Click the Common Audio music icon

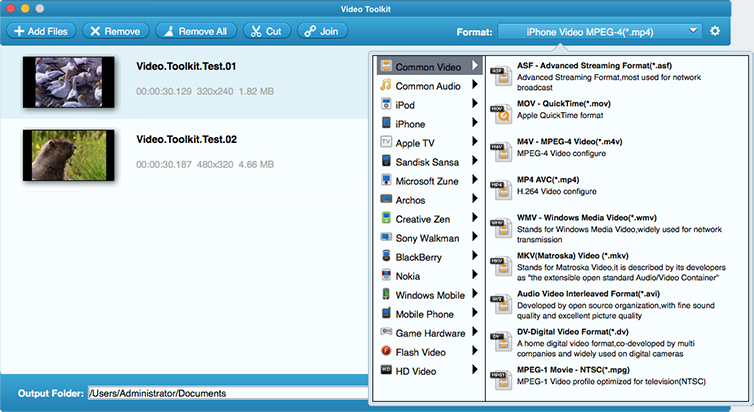click(x=386, y=86)
